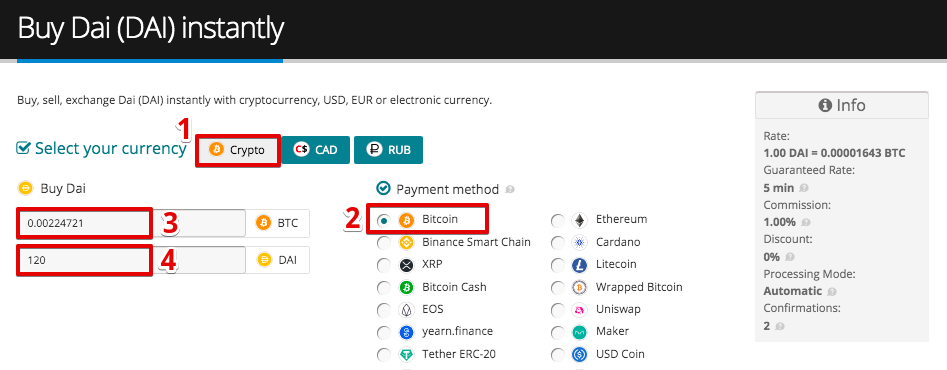Select the Uniswap radio button
The width and height of the screenshot is (947, 370).
[558, 310]
